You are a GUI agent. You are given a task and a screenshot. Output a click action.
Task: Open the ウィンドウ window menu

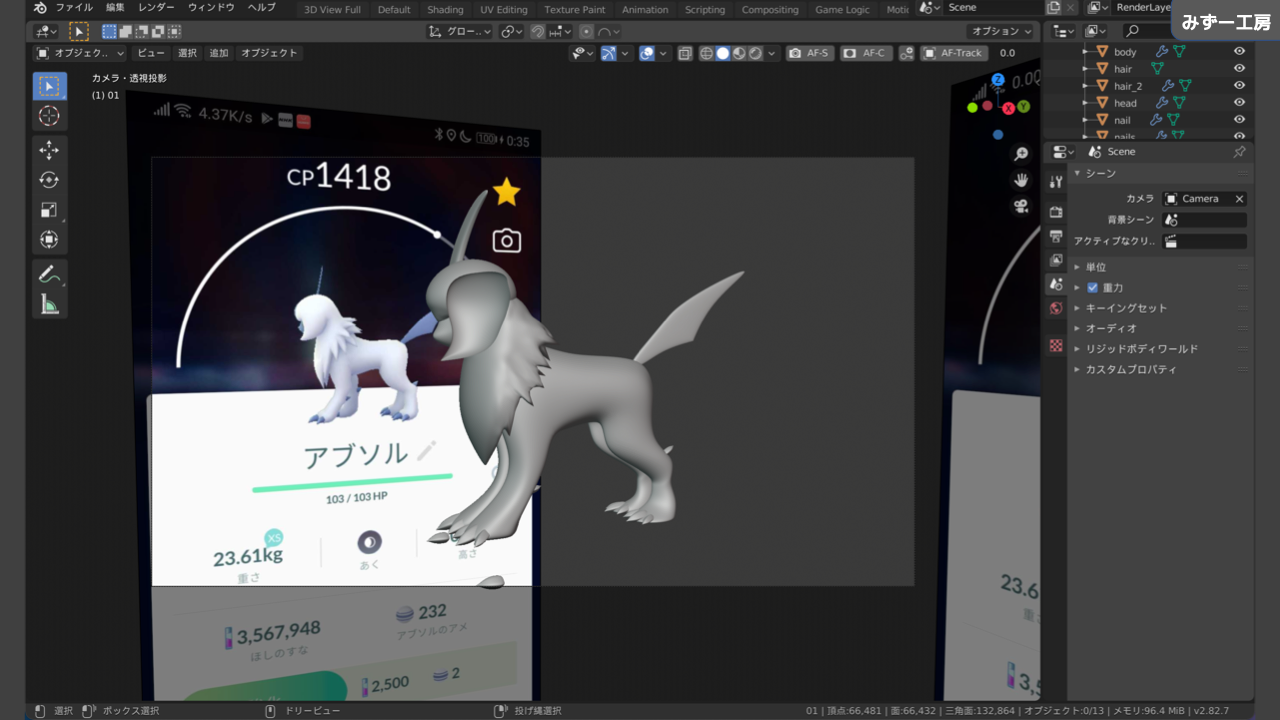(211, 8)
